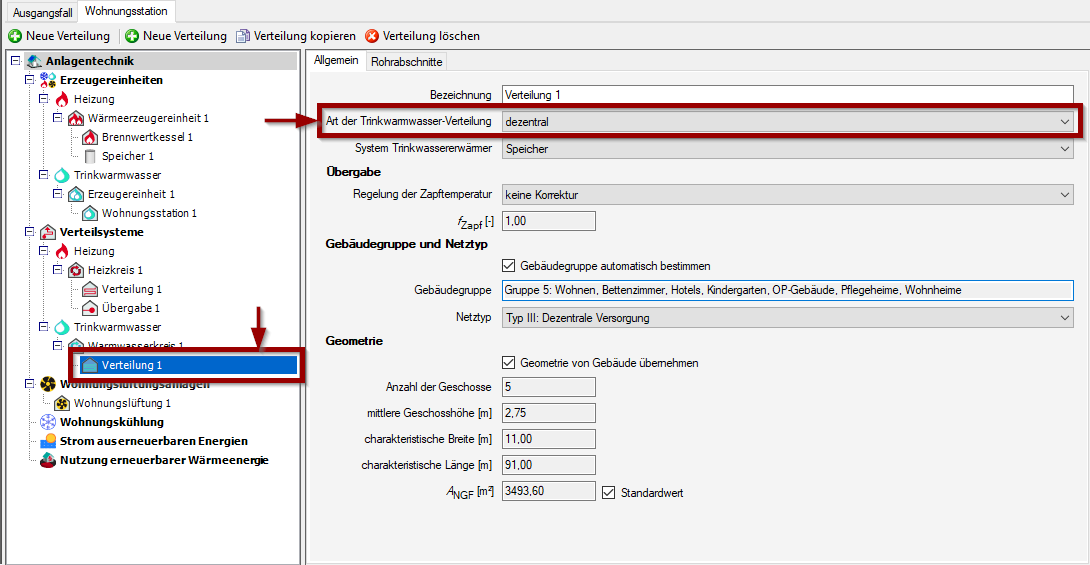Click the Wohnungslüftung 1 fan icon
The width and height of the screenshot is (1090, 565).
point(62,403)
